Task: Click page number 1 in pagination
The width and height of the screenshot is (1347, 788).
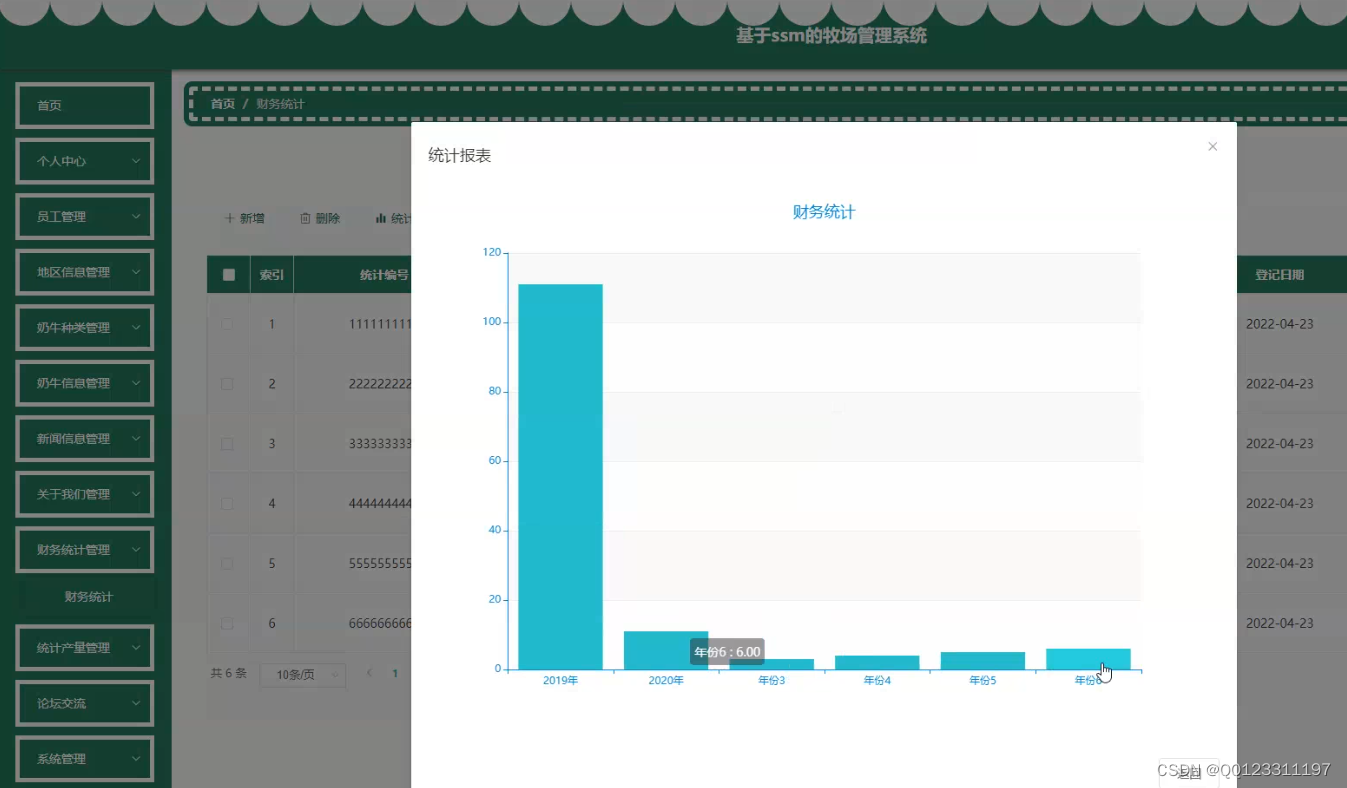Action: point(395,674)
